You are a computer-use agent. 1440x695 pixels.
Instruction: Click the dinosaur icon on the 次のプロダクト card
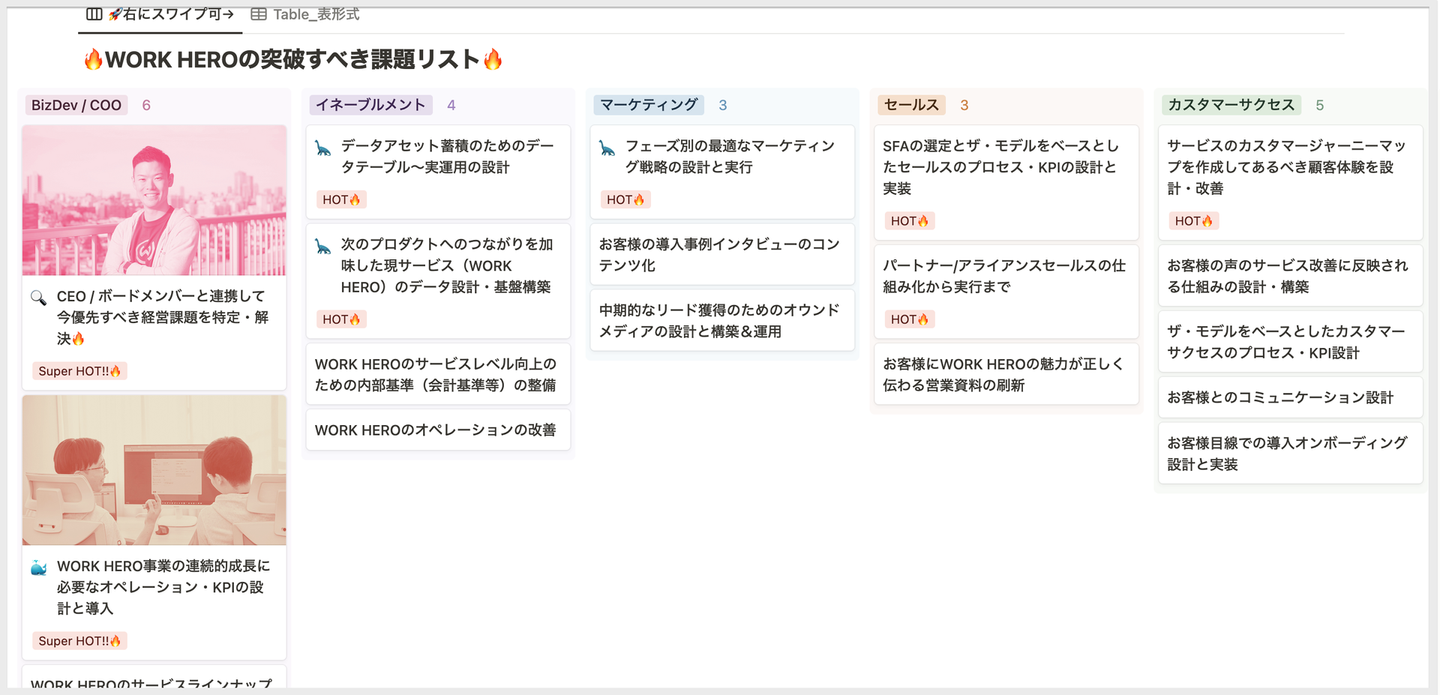[x=323, y=246]
